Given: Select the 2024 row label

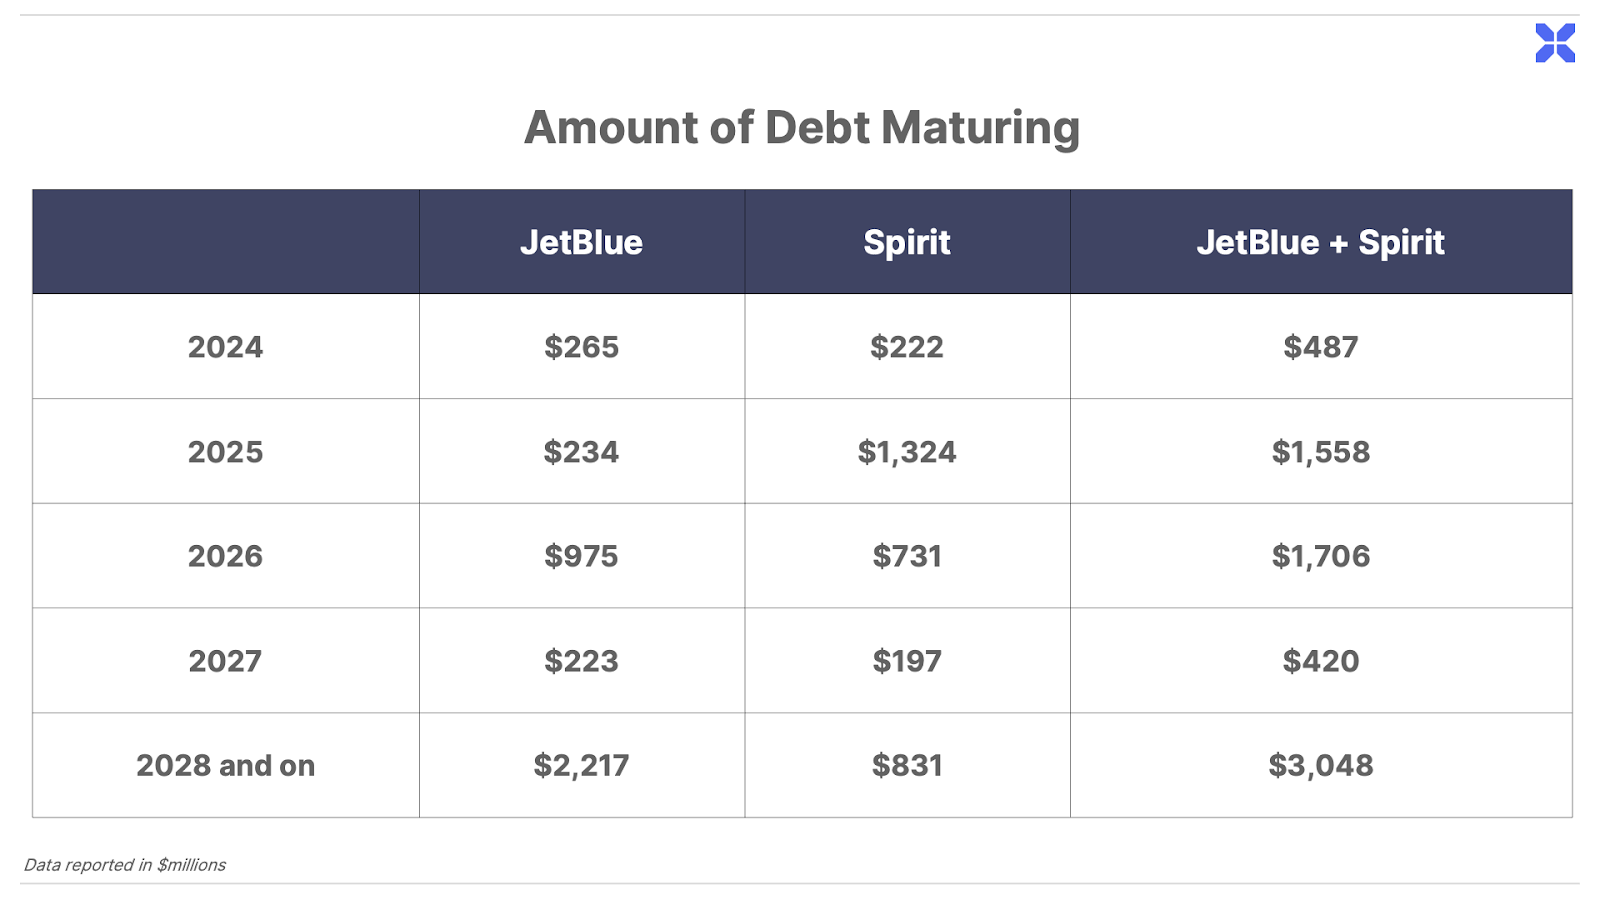Looking at the screenshot, I should (x=225, y=347).
